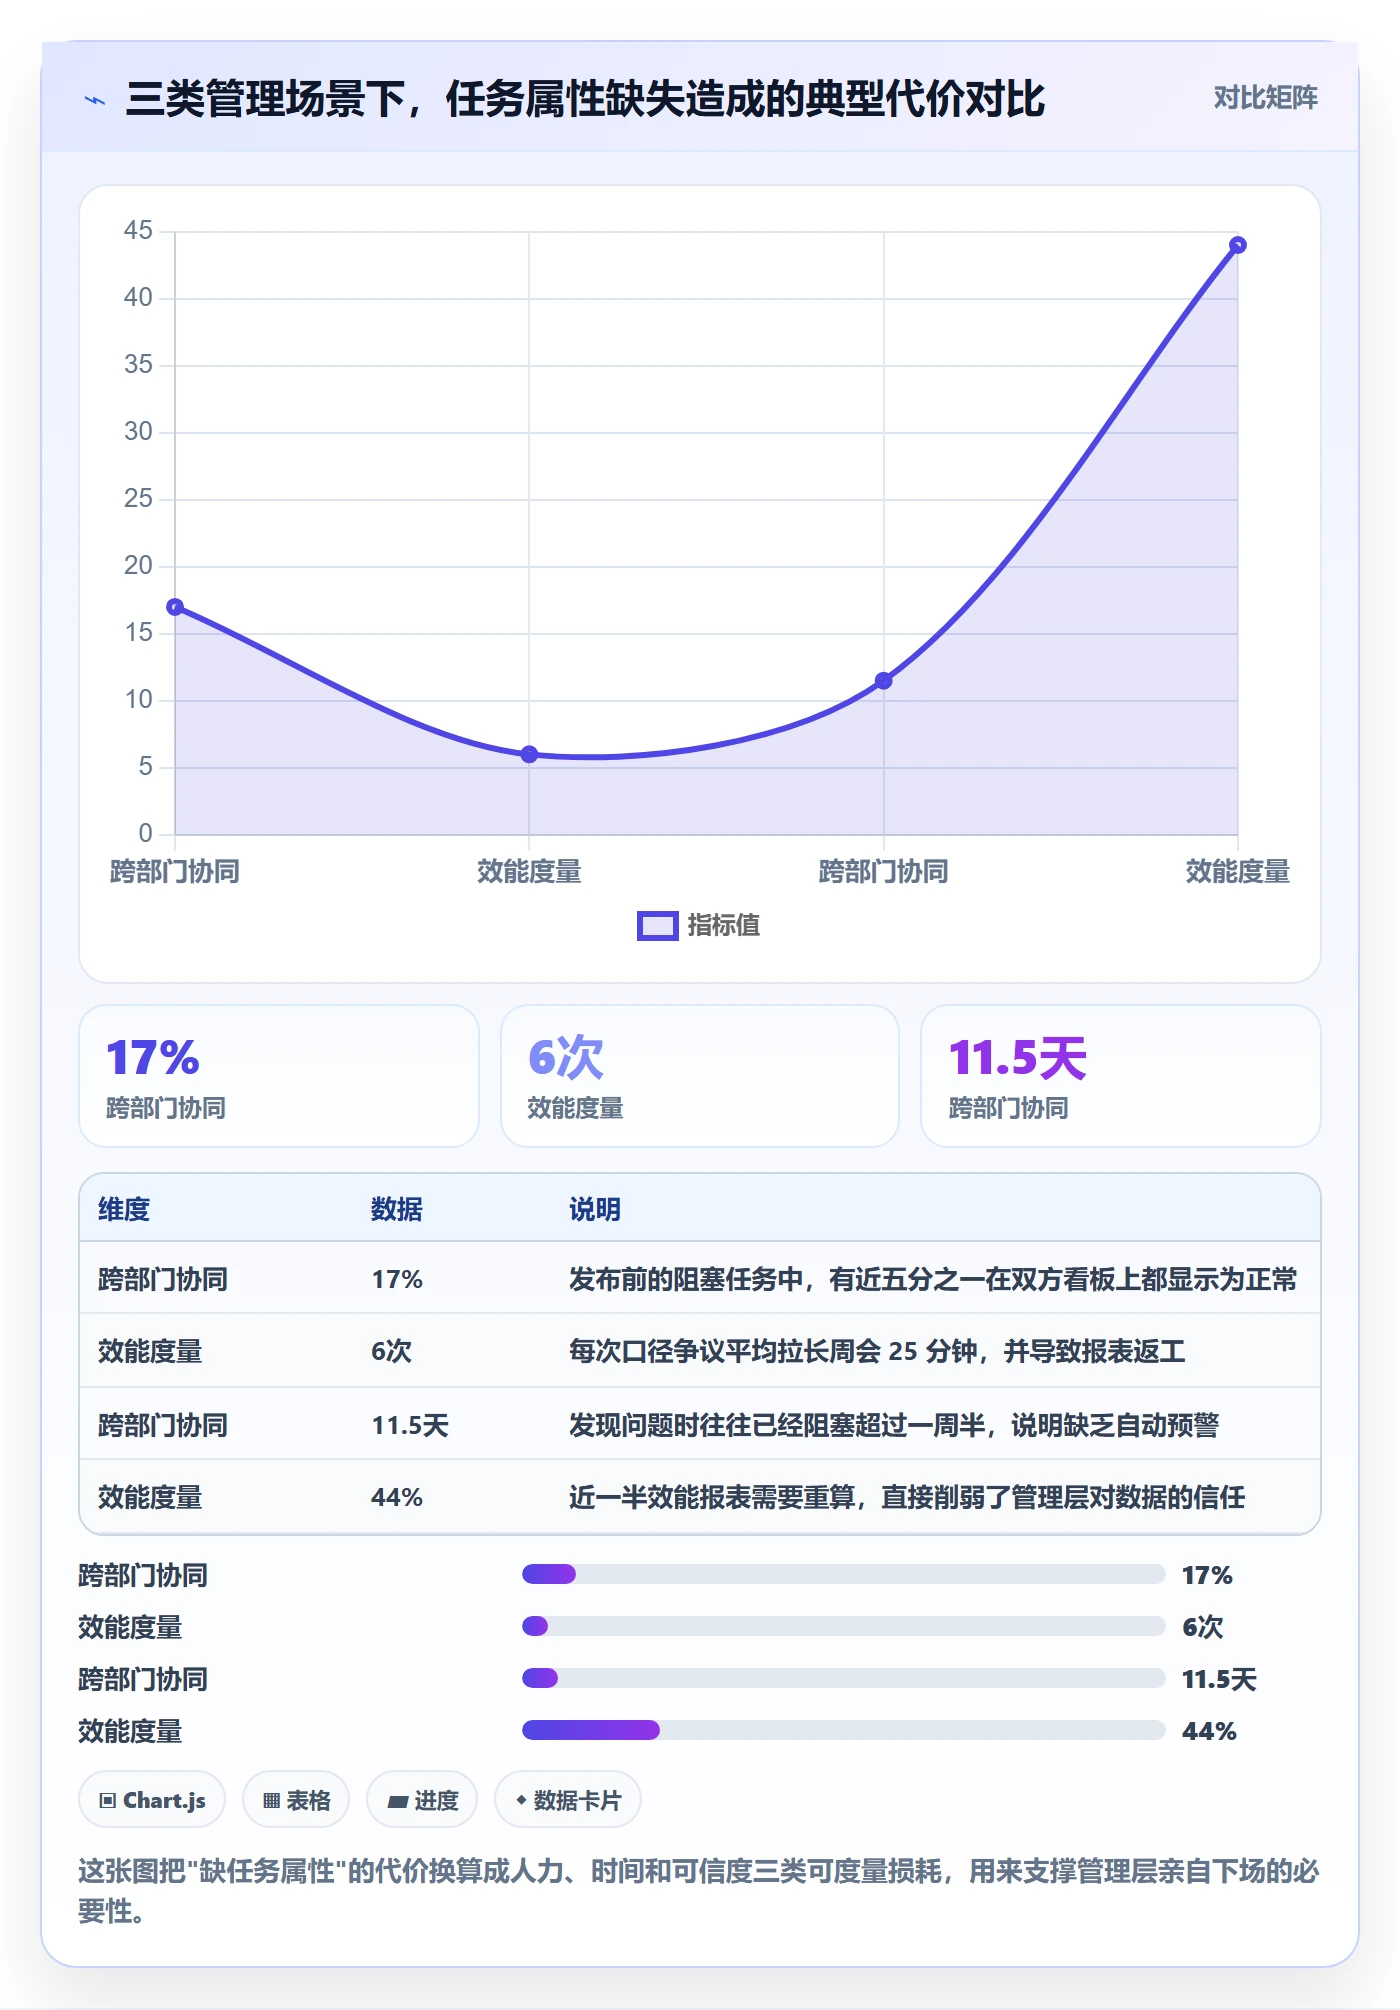Click the description starting with 发布前的阻塞任务中
This screenshot has width=1400, height=2010.
(933, 1280)
